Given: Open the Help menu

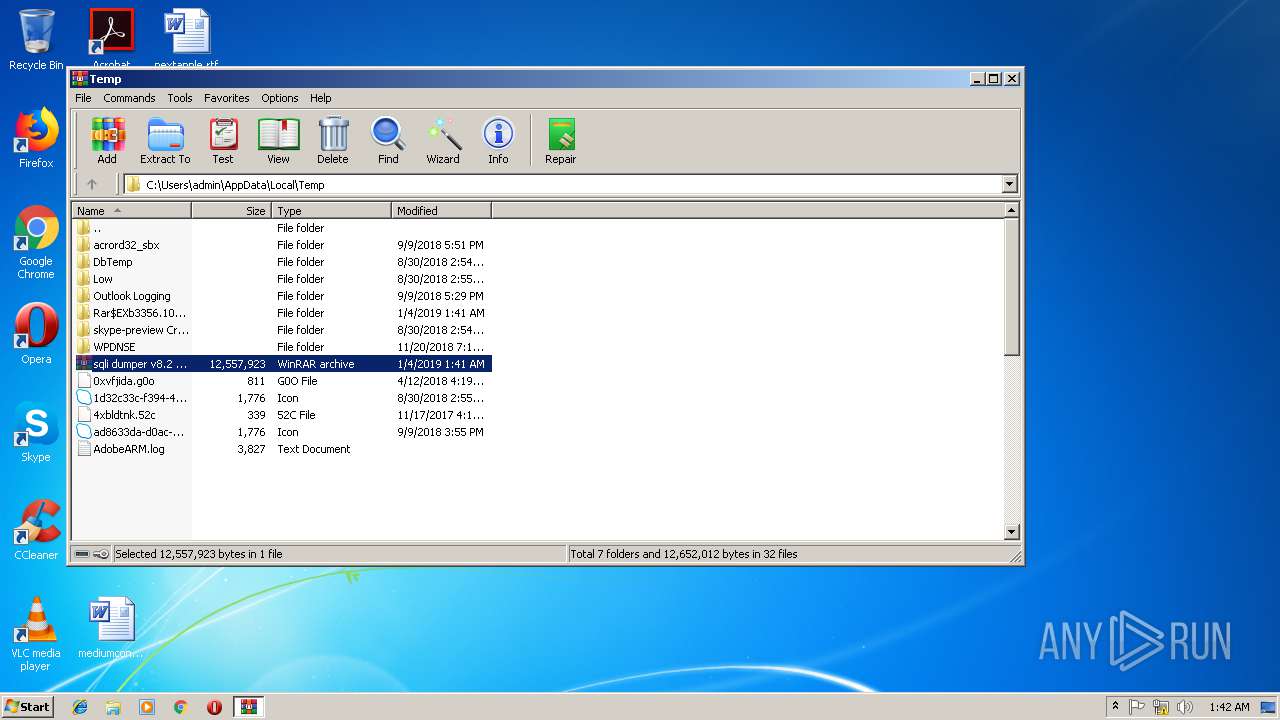Looking at the screenshot, I should [320, 98].
